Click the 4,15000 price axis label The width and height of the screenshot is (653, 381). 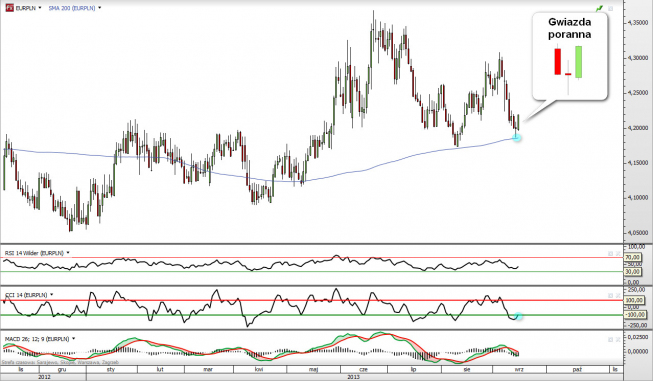[x=638, y=163]
